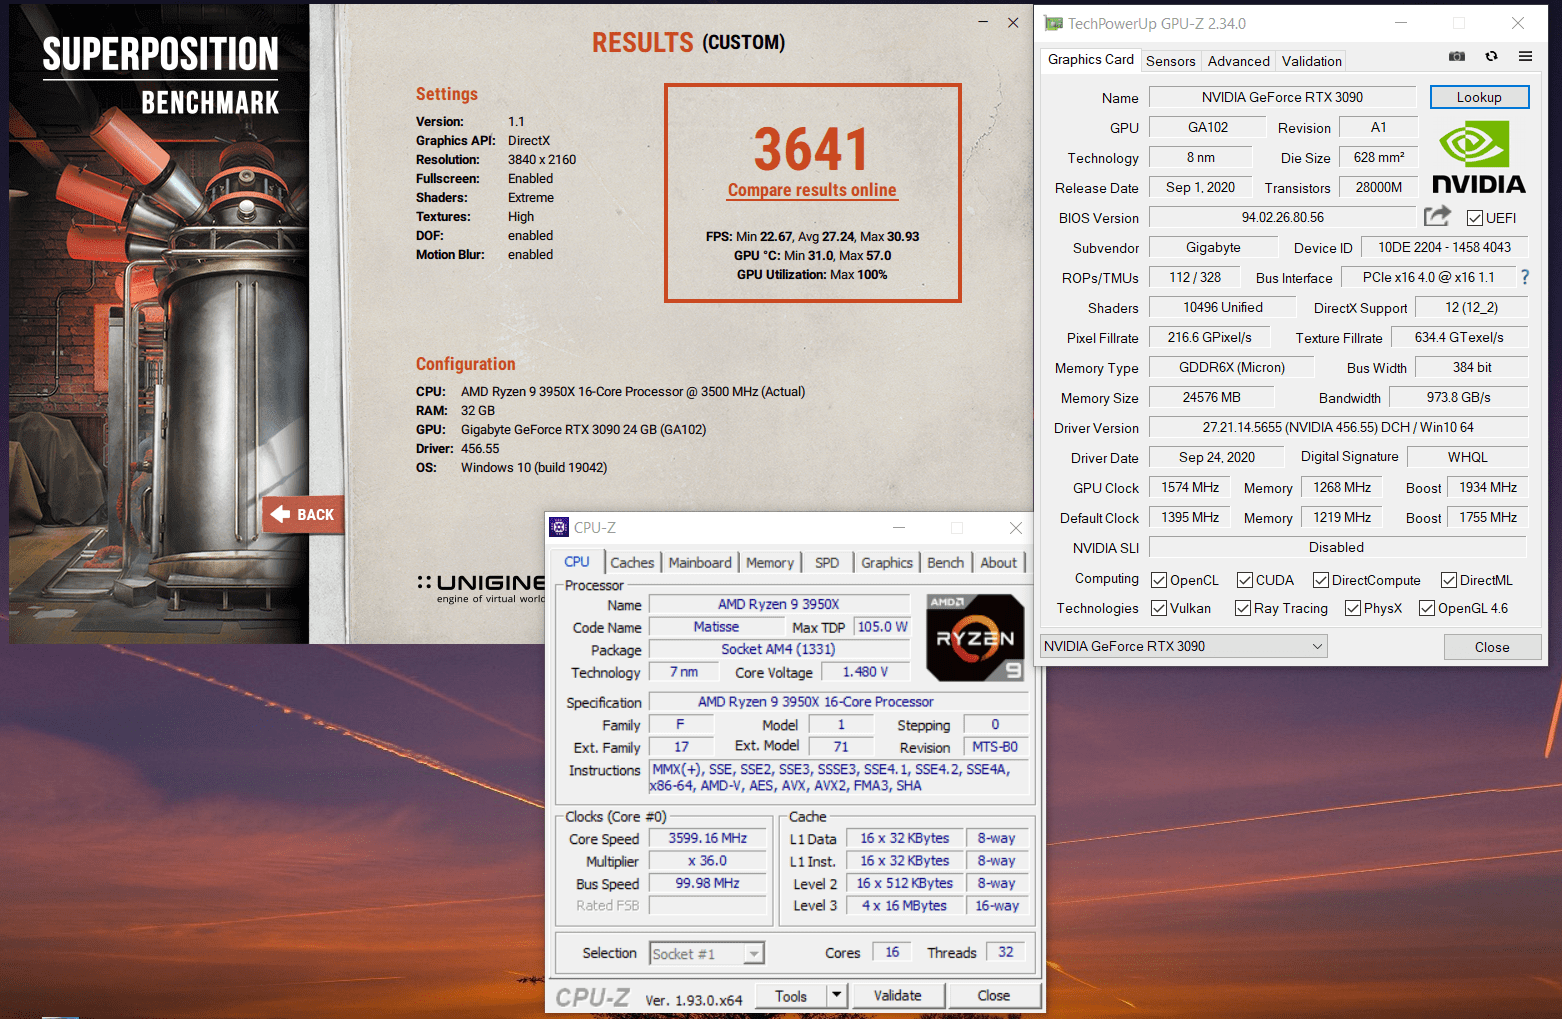
Task: Open the Caches tab in CPU-Z
Action: [x=632, y=563]
